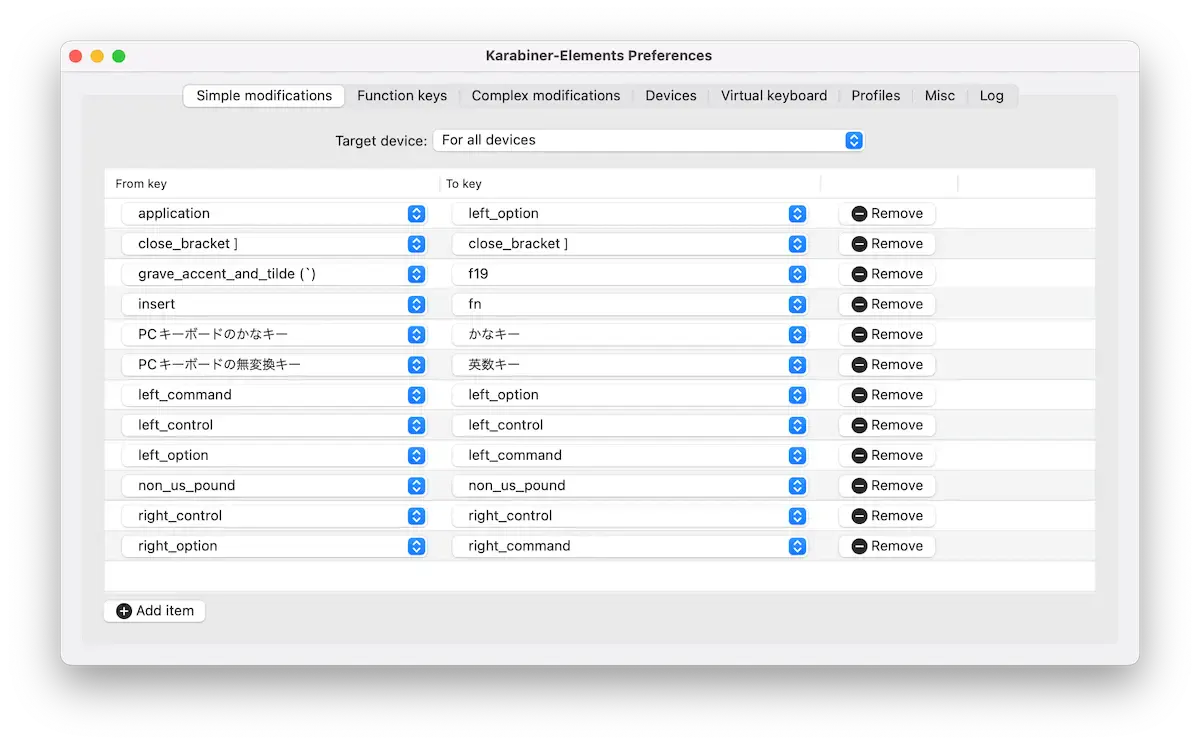Remove the insert to fn mapping
Screen dimensions: 1200x745
[x=887, y=304]
